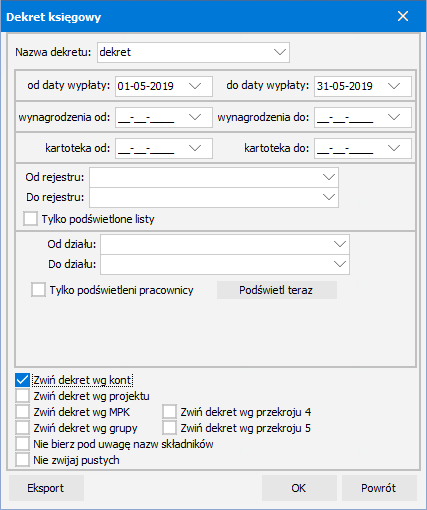Enable Tylko podświetlone listy checkbox

(30, 219)
